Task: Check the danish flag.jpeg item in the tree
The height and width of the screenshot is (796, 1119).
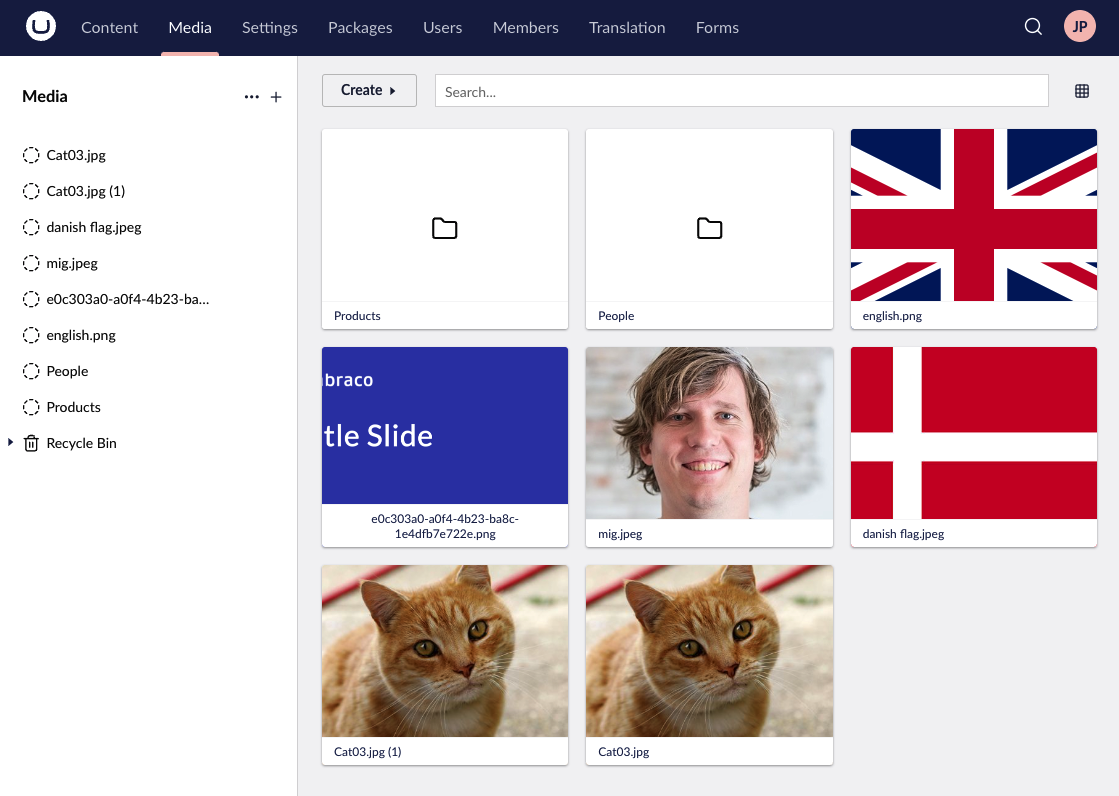Action: [31, 227]
